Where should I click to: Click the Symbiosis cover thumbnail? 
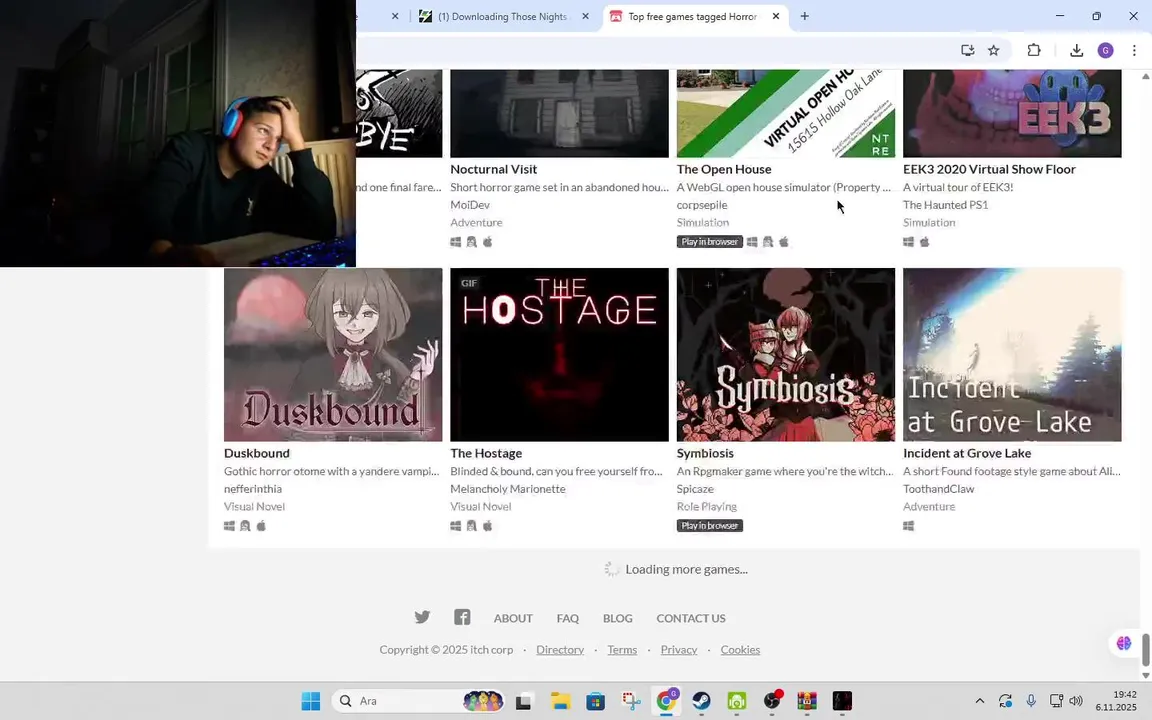tap(786, 355)
